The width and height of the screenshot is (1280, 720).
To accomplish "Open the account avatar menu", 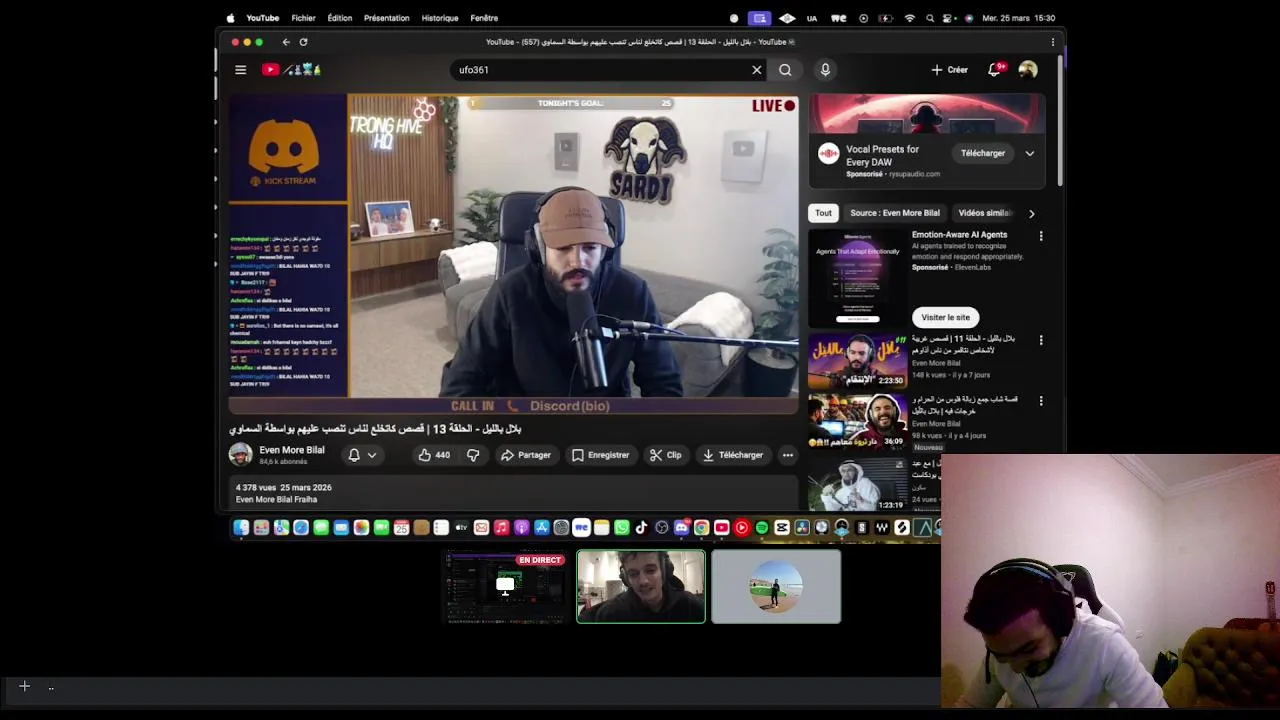I will coord(1028,70).
